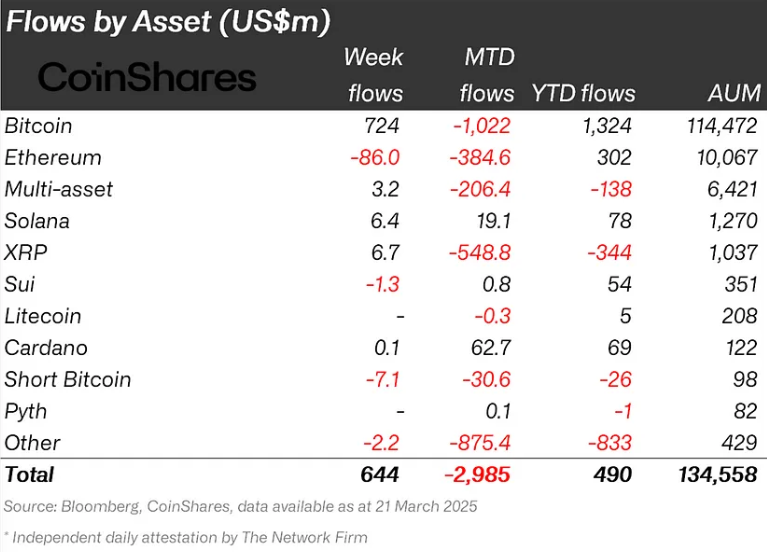Click the Other row's -833 YTD value
The height and width of the screenshot is (552, 767).
tap(609, 443)
